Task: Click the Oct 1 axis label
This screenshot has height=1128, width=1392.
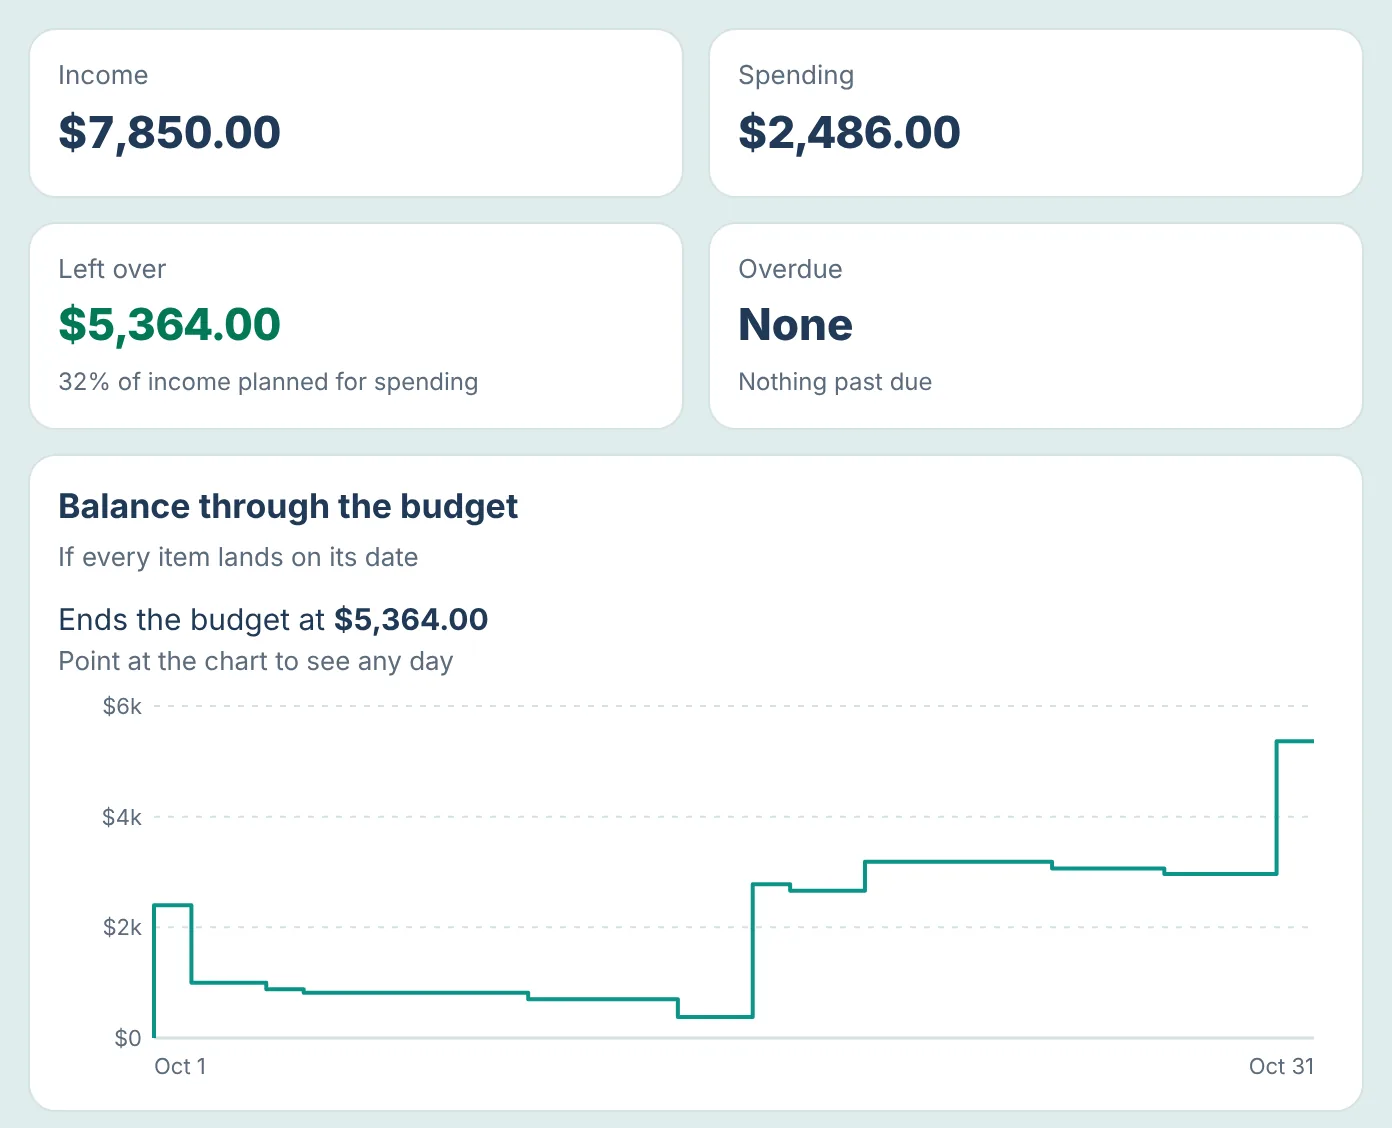Action: click(180, 1066)
